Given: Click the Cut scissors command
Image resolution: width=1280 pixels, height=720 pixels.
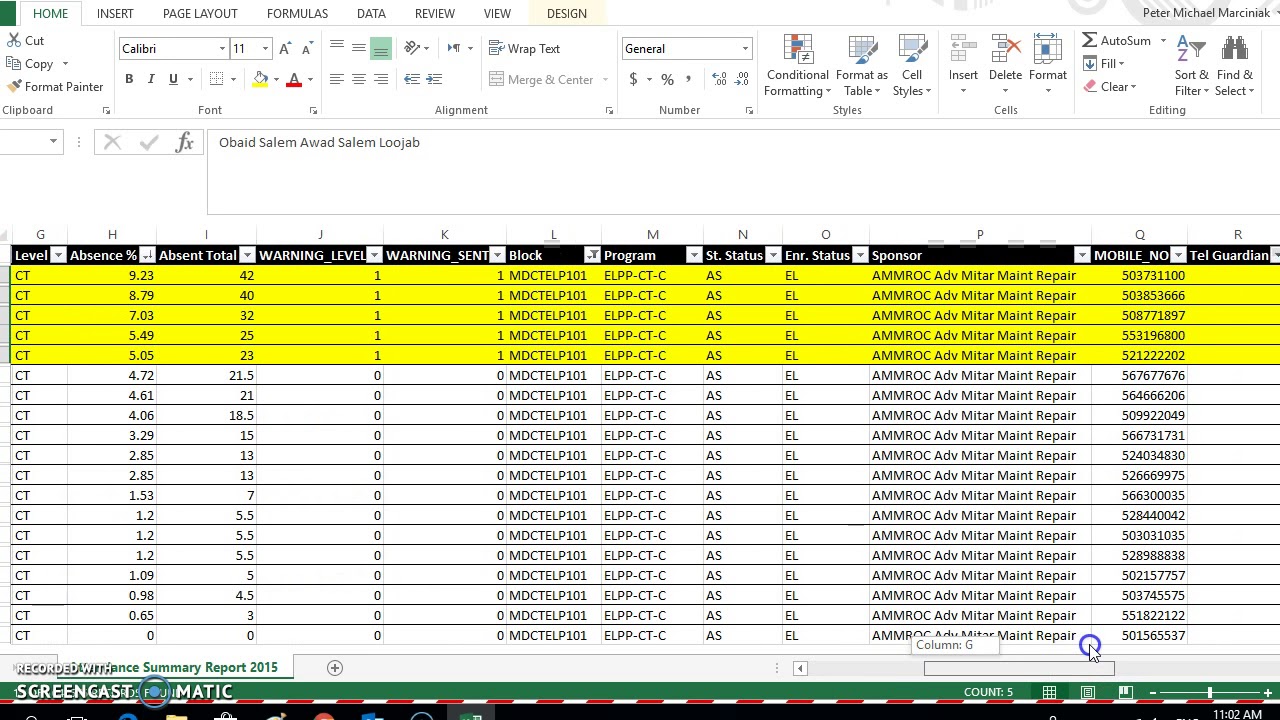Looking at the screenshot, I should pyautogui.click(x=25, y=41).
